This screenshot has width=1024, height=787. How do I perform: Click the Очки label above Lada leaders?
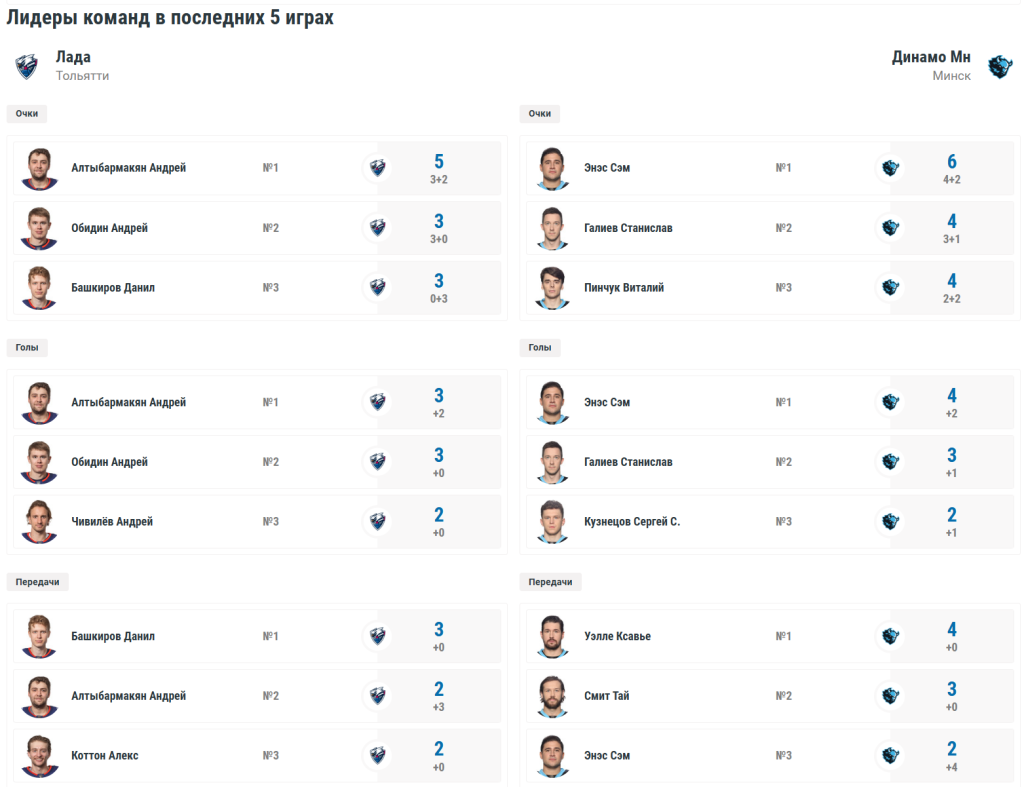pyautogui.click(x=27, y=114)
